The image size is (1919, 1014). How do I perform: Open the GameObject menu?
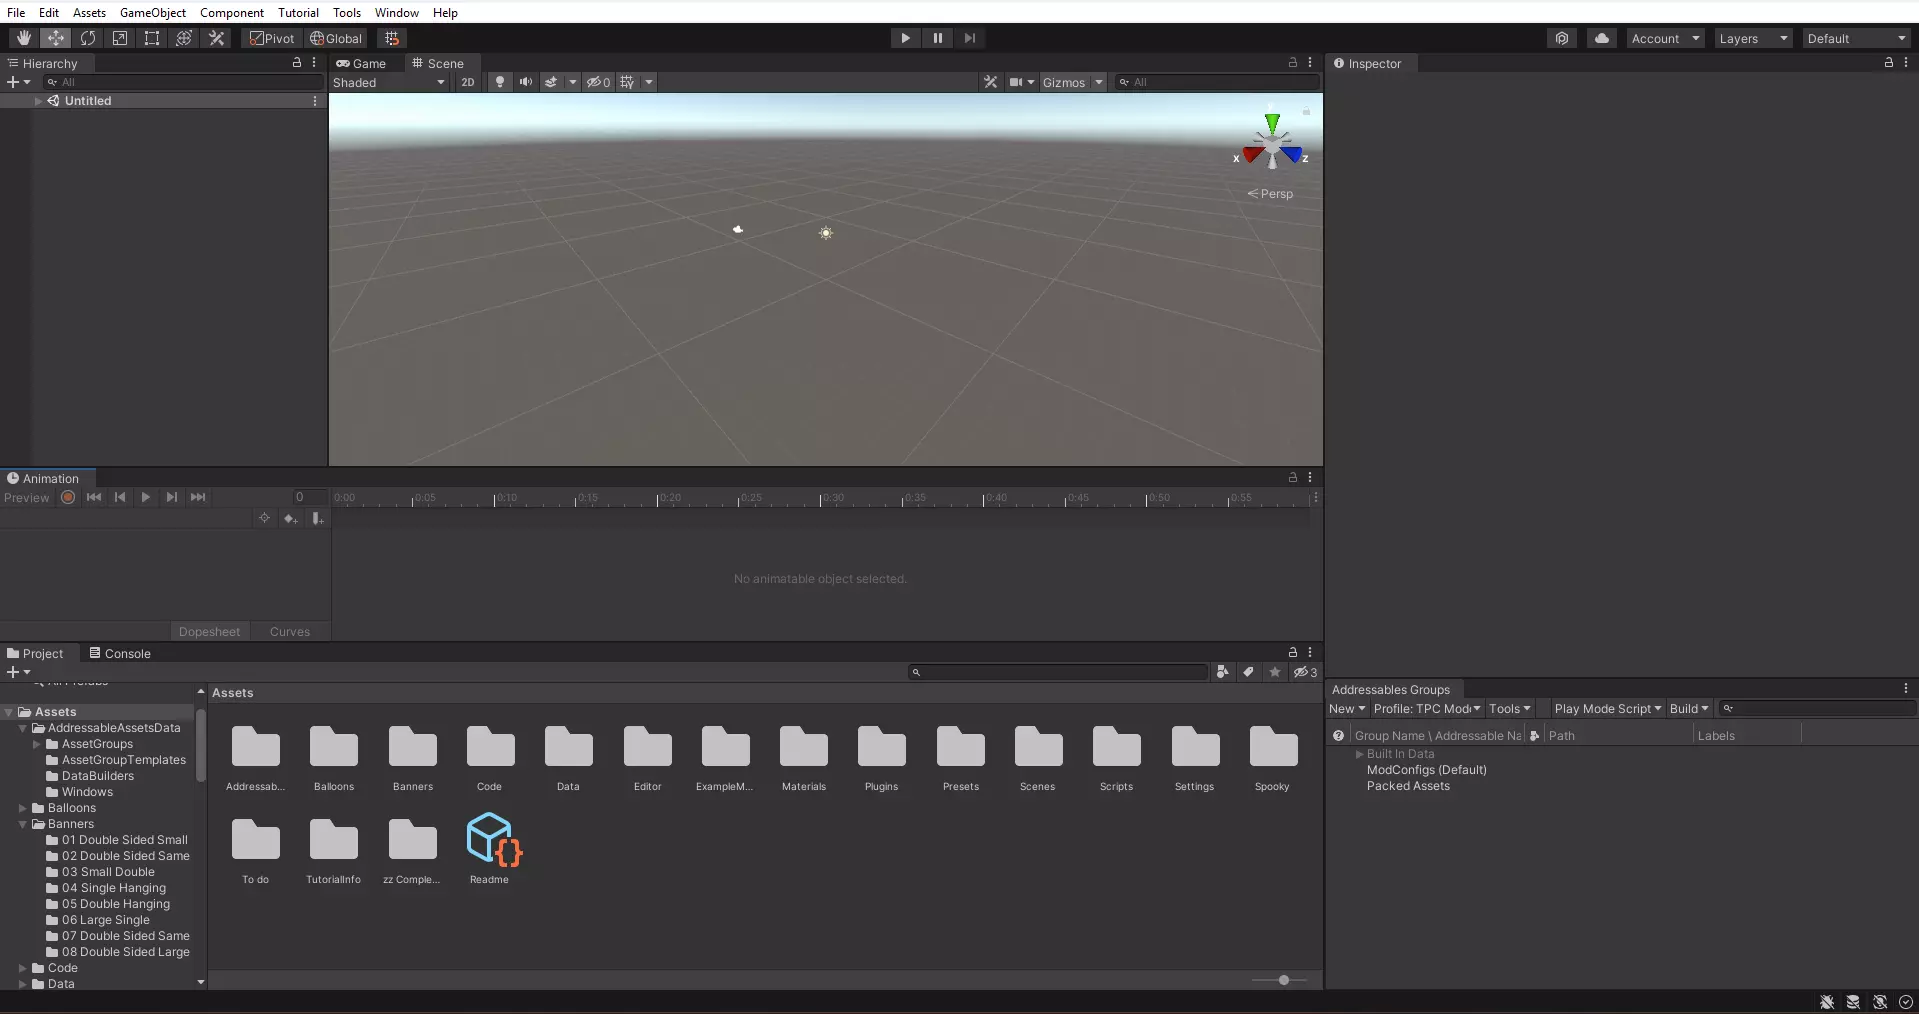coord(152,12)
